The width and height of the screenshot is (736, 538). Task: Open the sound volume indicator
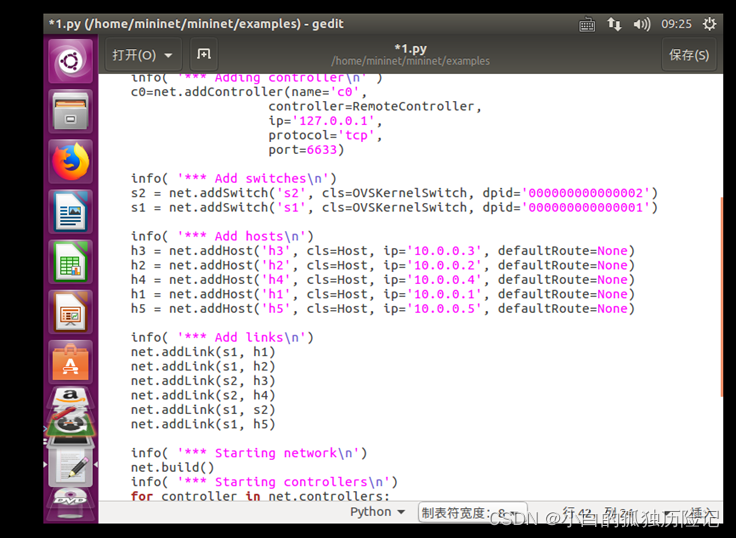coord(642,24)
